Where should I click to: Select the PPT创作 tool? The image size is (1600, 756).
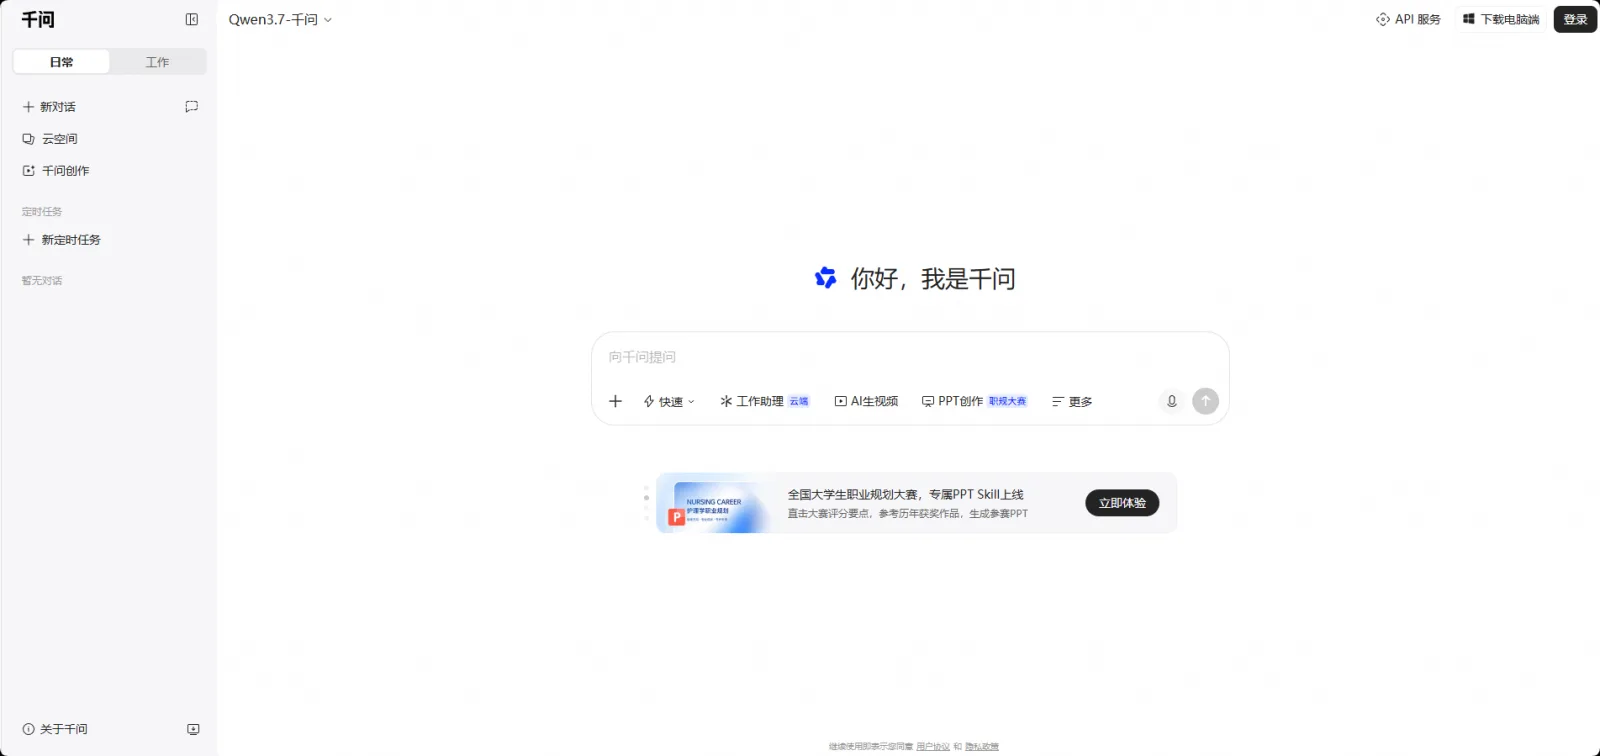974,401
